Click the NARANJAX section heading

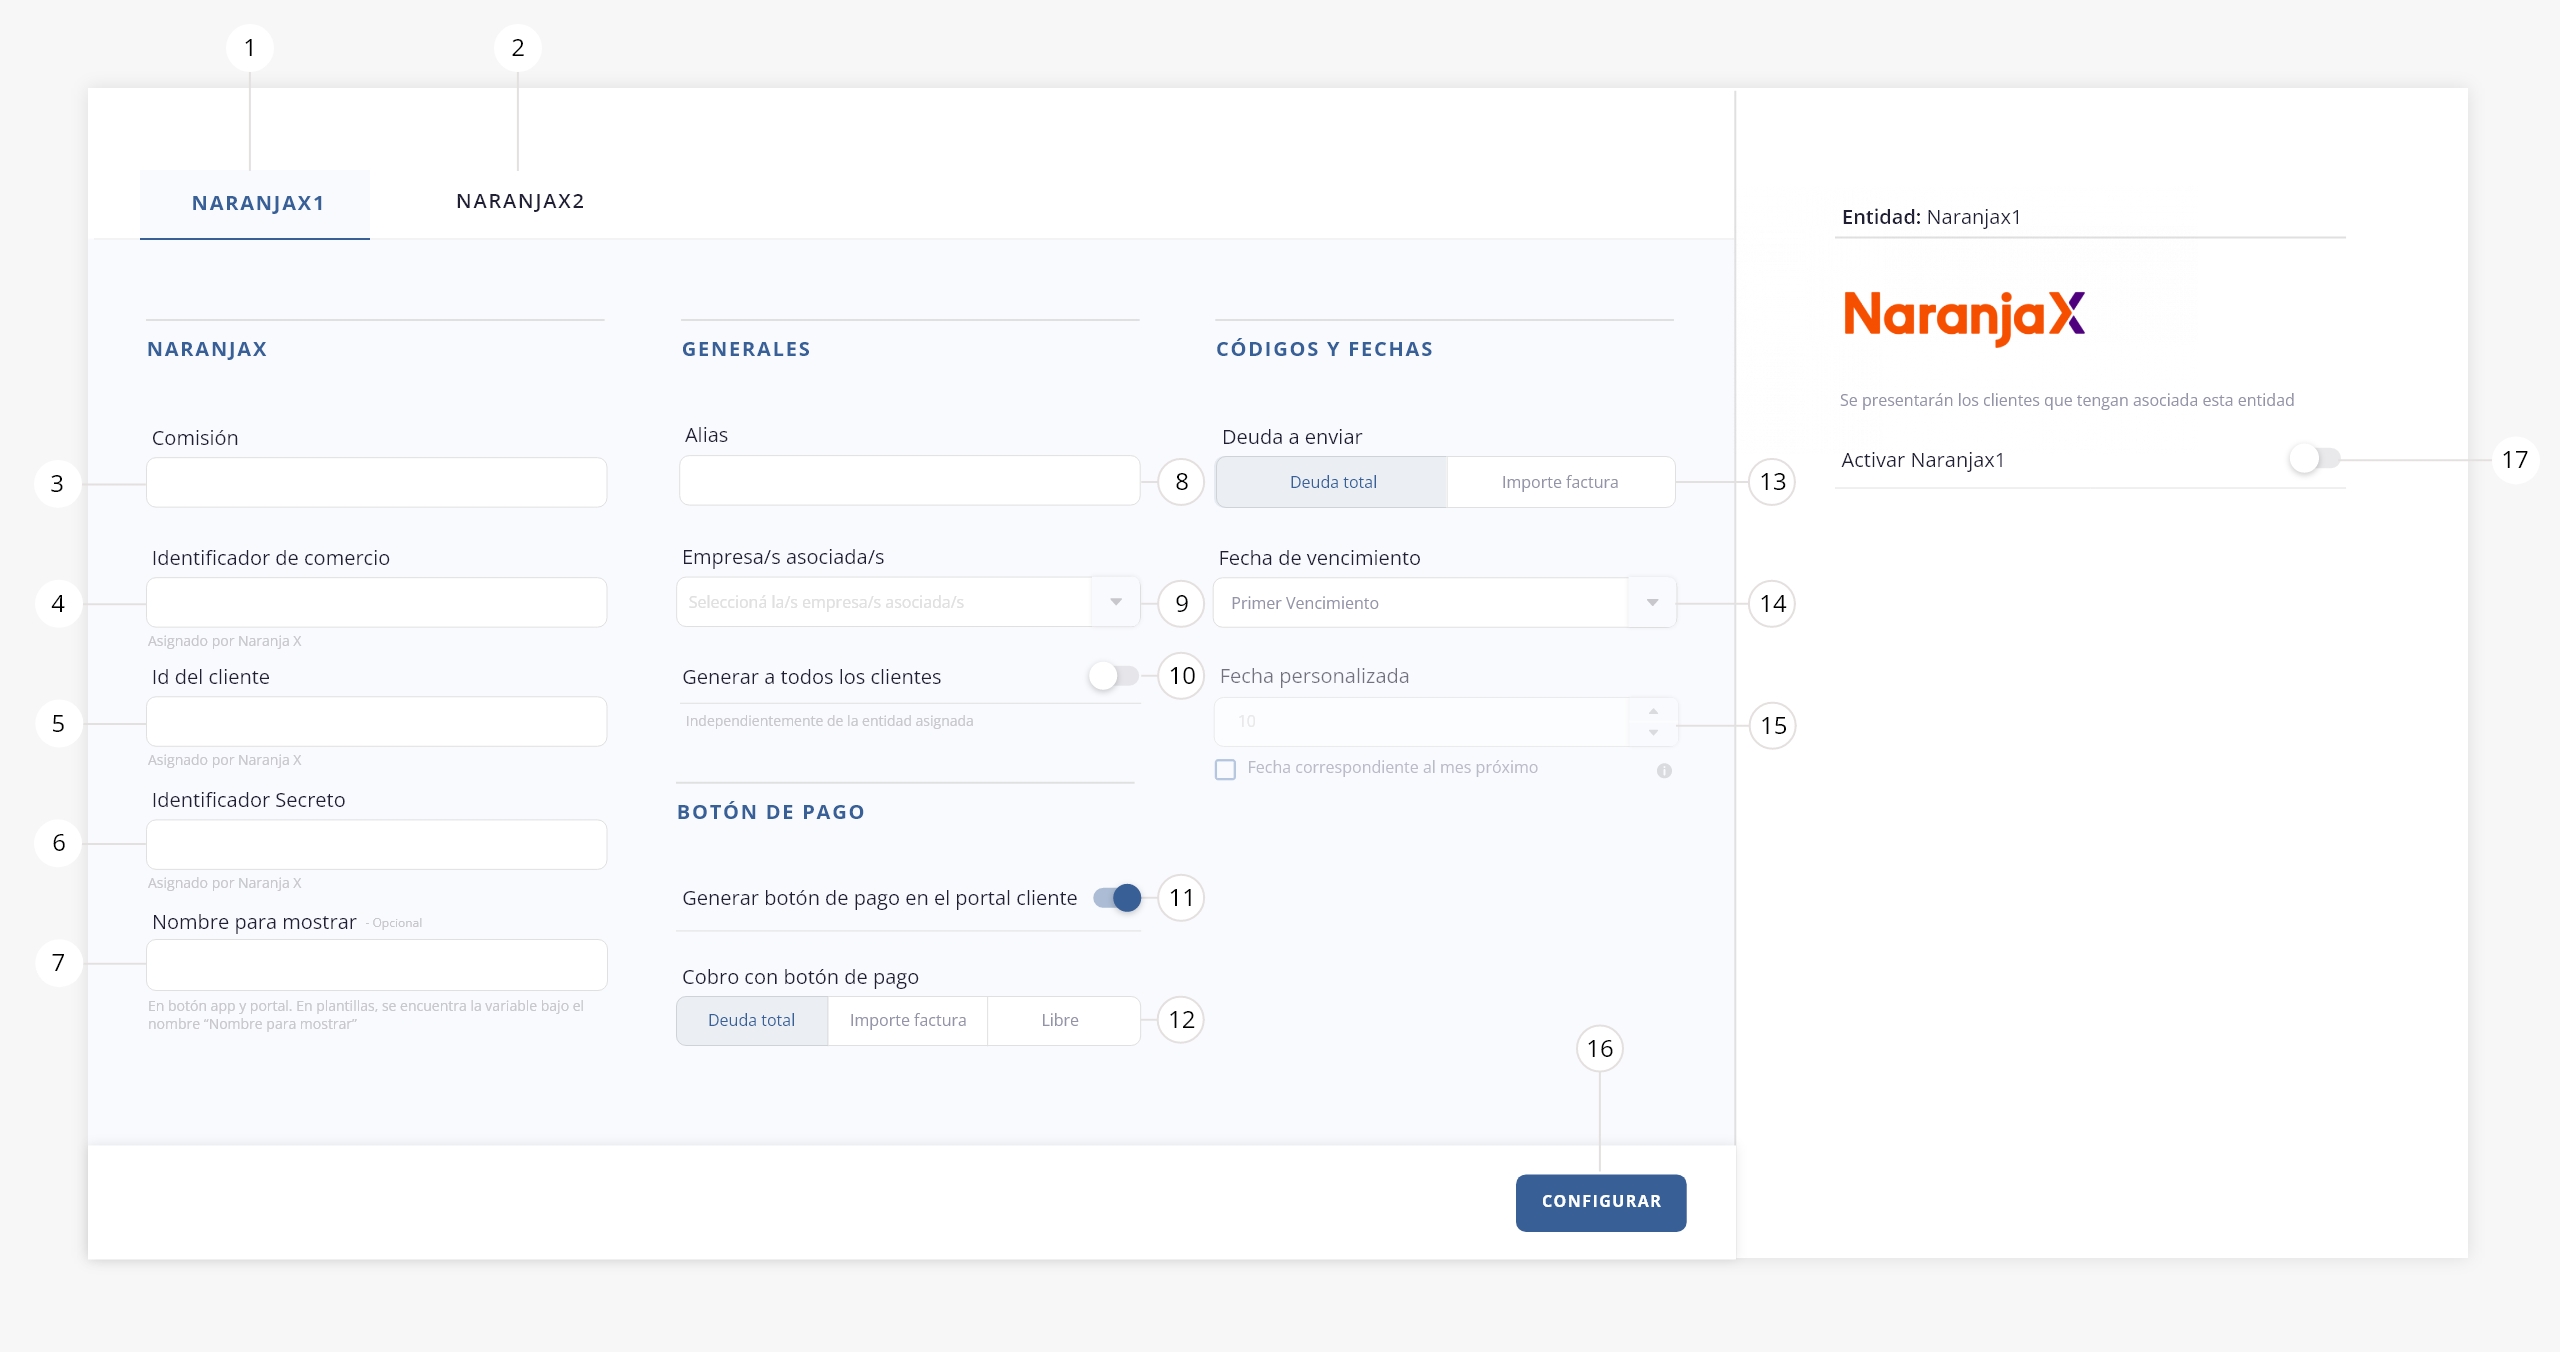(207, 349)
